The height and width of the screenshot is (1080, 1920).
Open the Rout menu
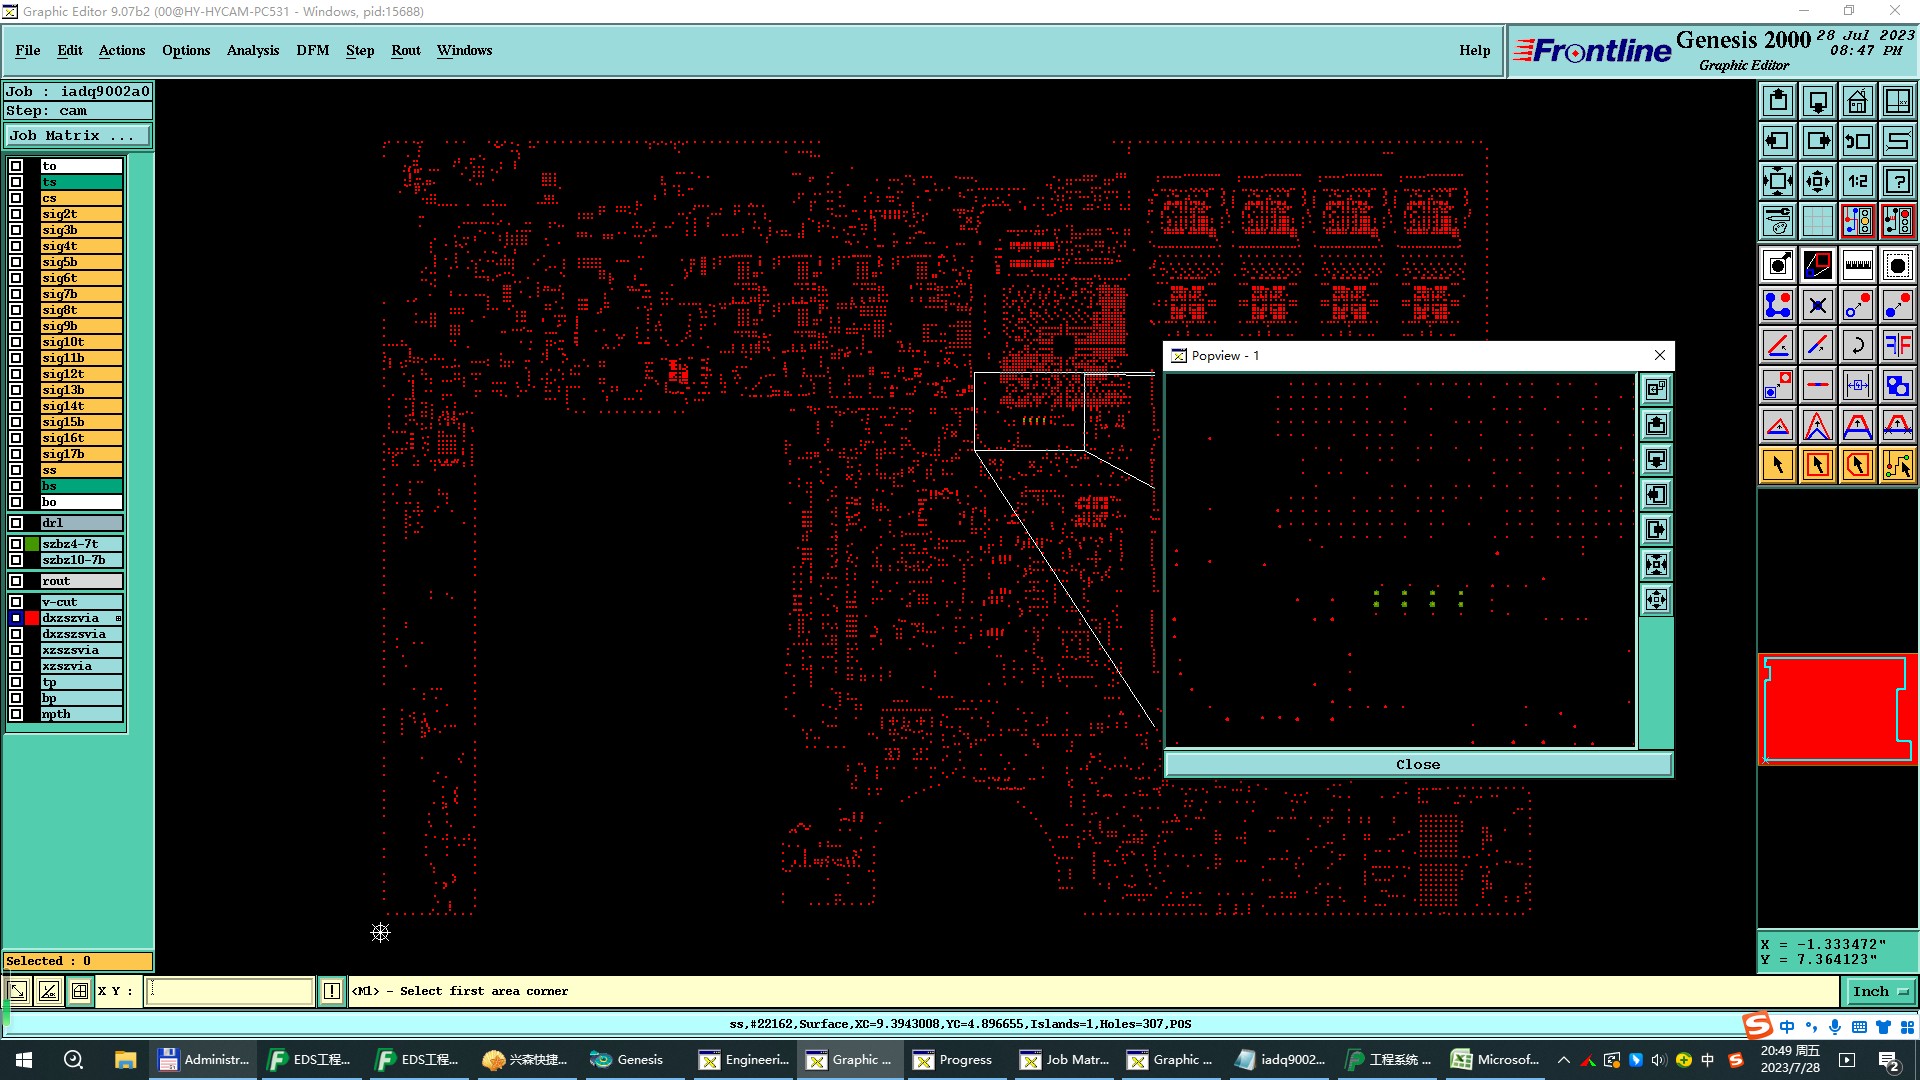(x=406, y=50)
